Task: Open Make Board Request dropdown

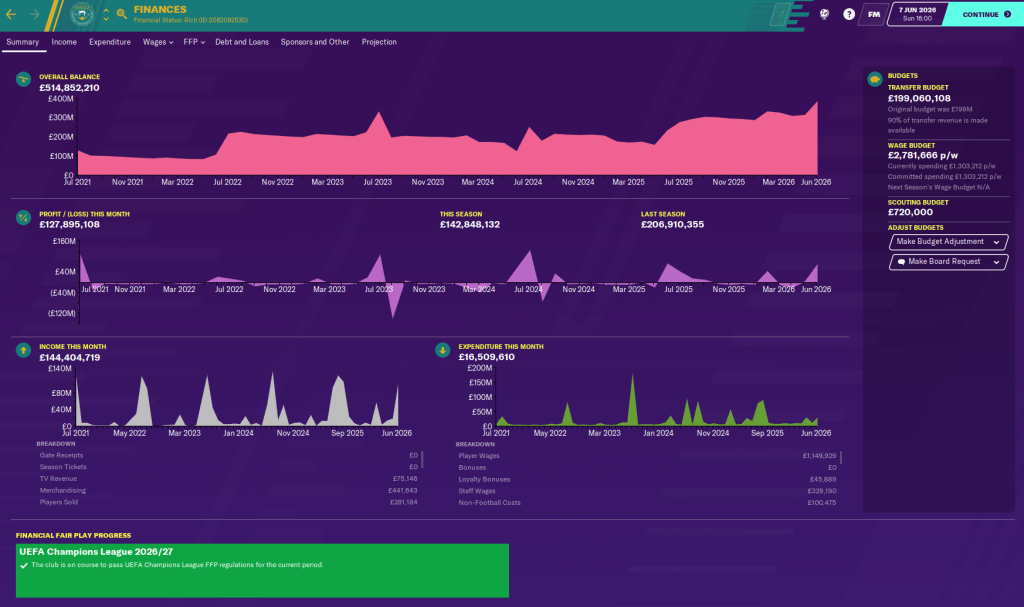Action: (948, 262)
